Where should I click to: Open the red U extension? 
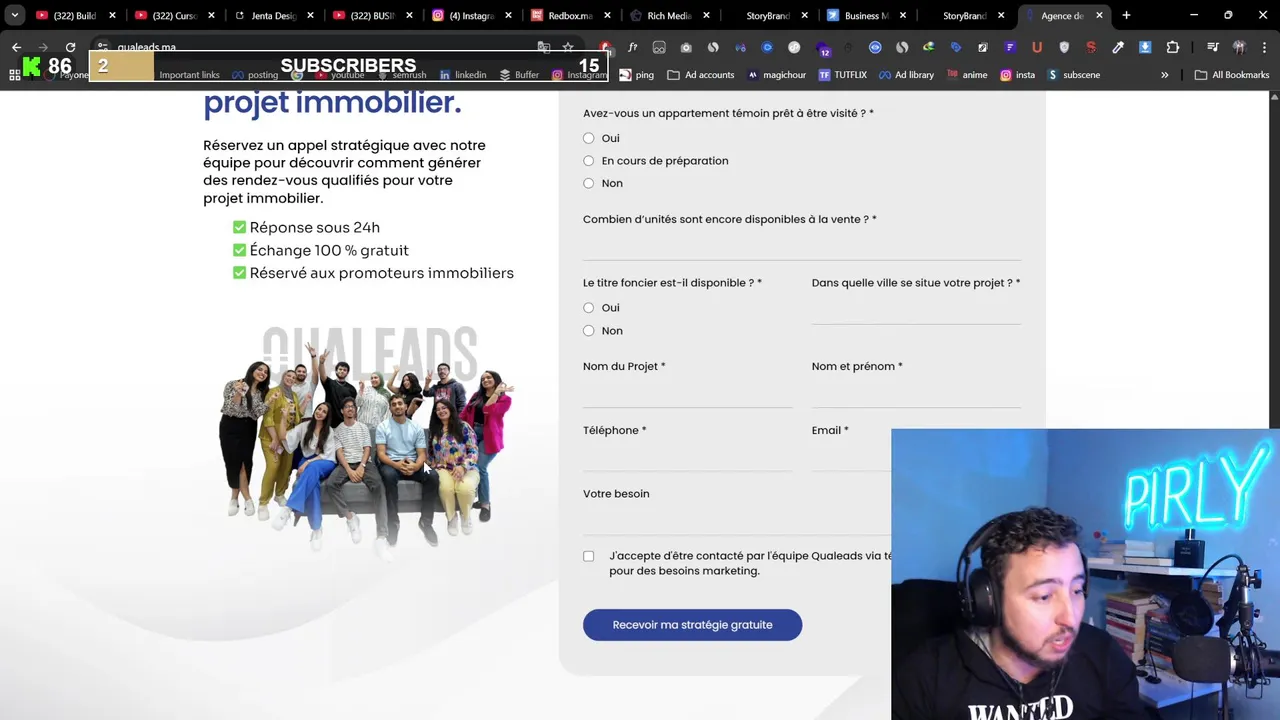click(x=1037, y=47)
